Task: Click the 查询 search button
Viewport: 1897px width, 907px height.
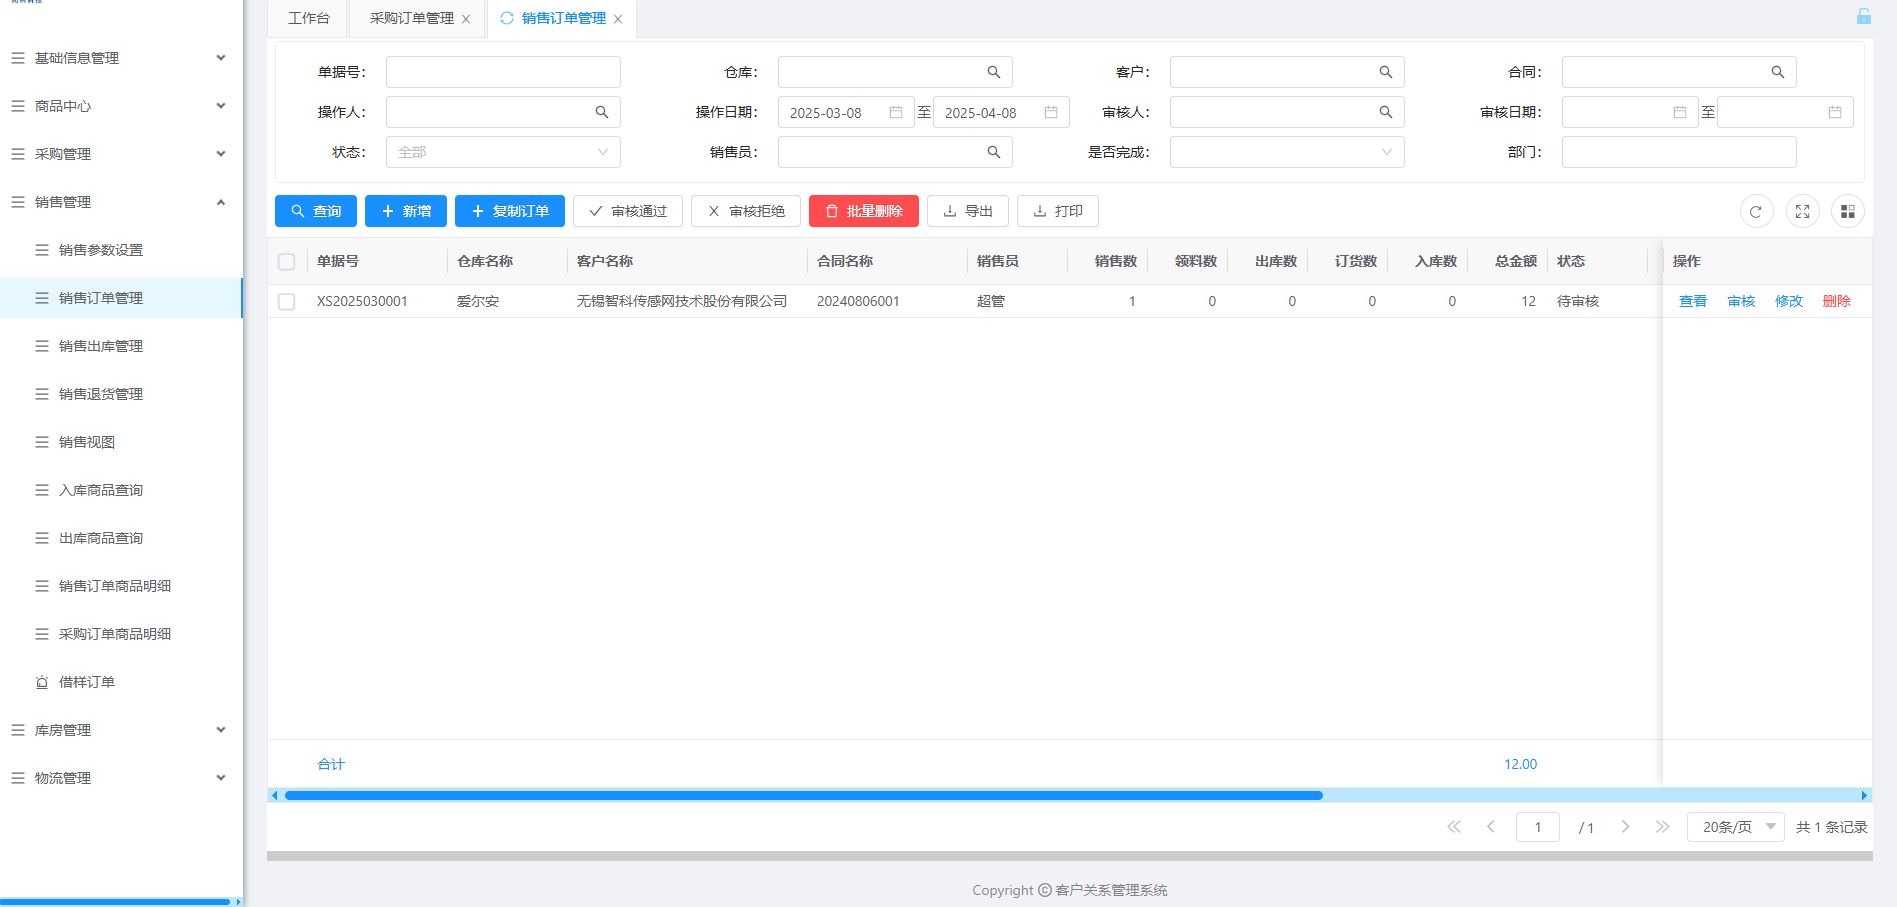Action: (316, 211)
